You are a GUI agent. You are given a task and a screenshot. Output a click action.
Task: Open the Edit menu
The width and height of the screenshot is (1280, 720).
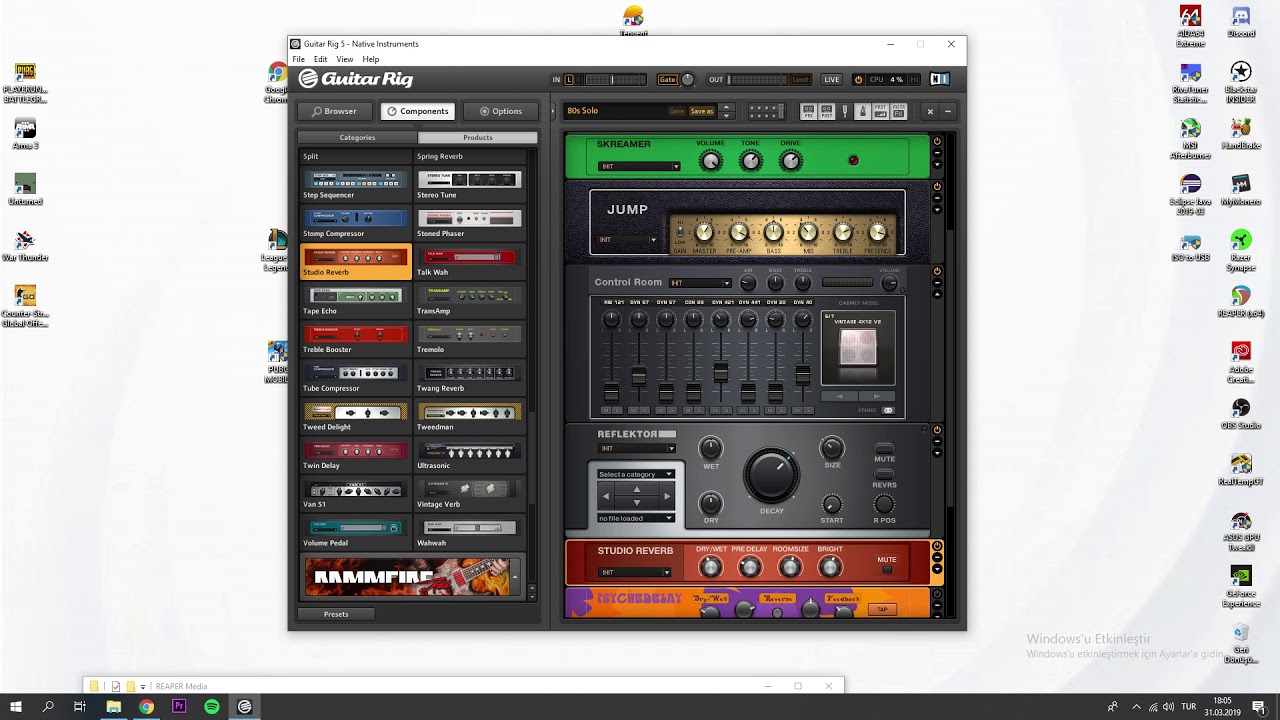[x=320, y=59]
